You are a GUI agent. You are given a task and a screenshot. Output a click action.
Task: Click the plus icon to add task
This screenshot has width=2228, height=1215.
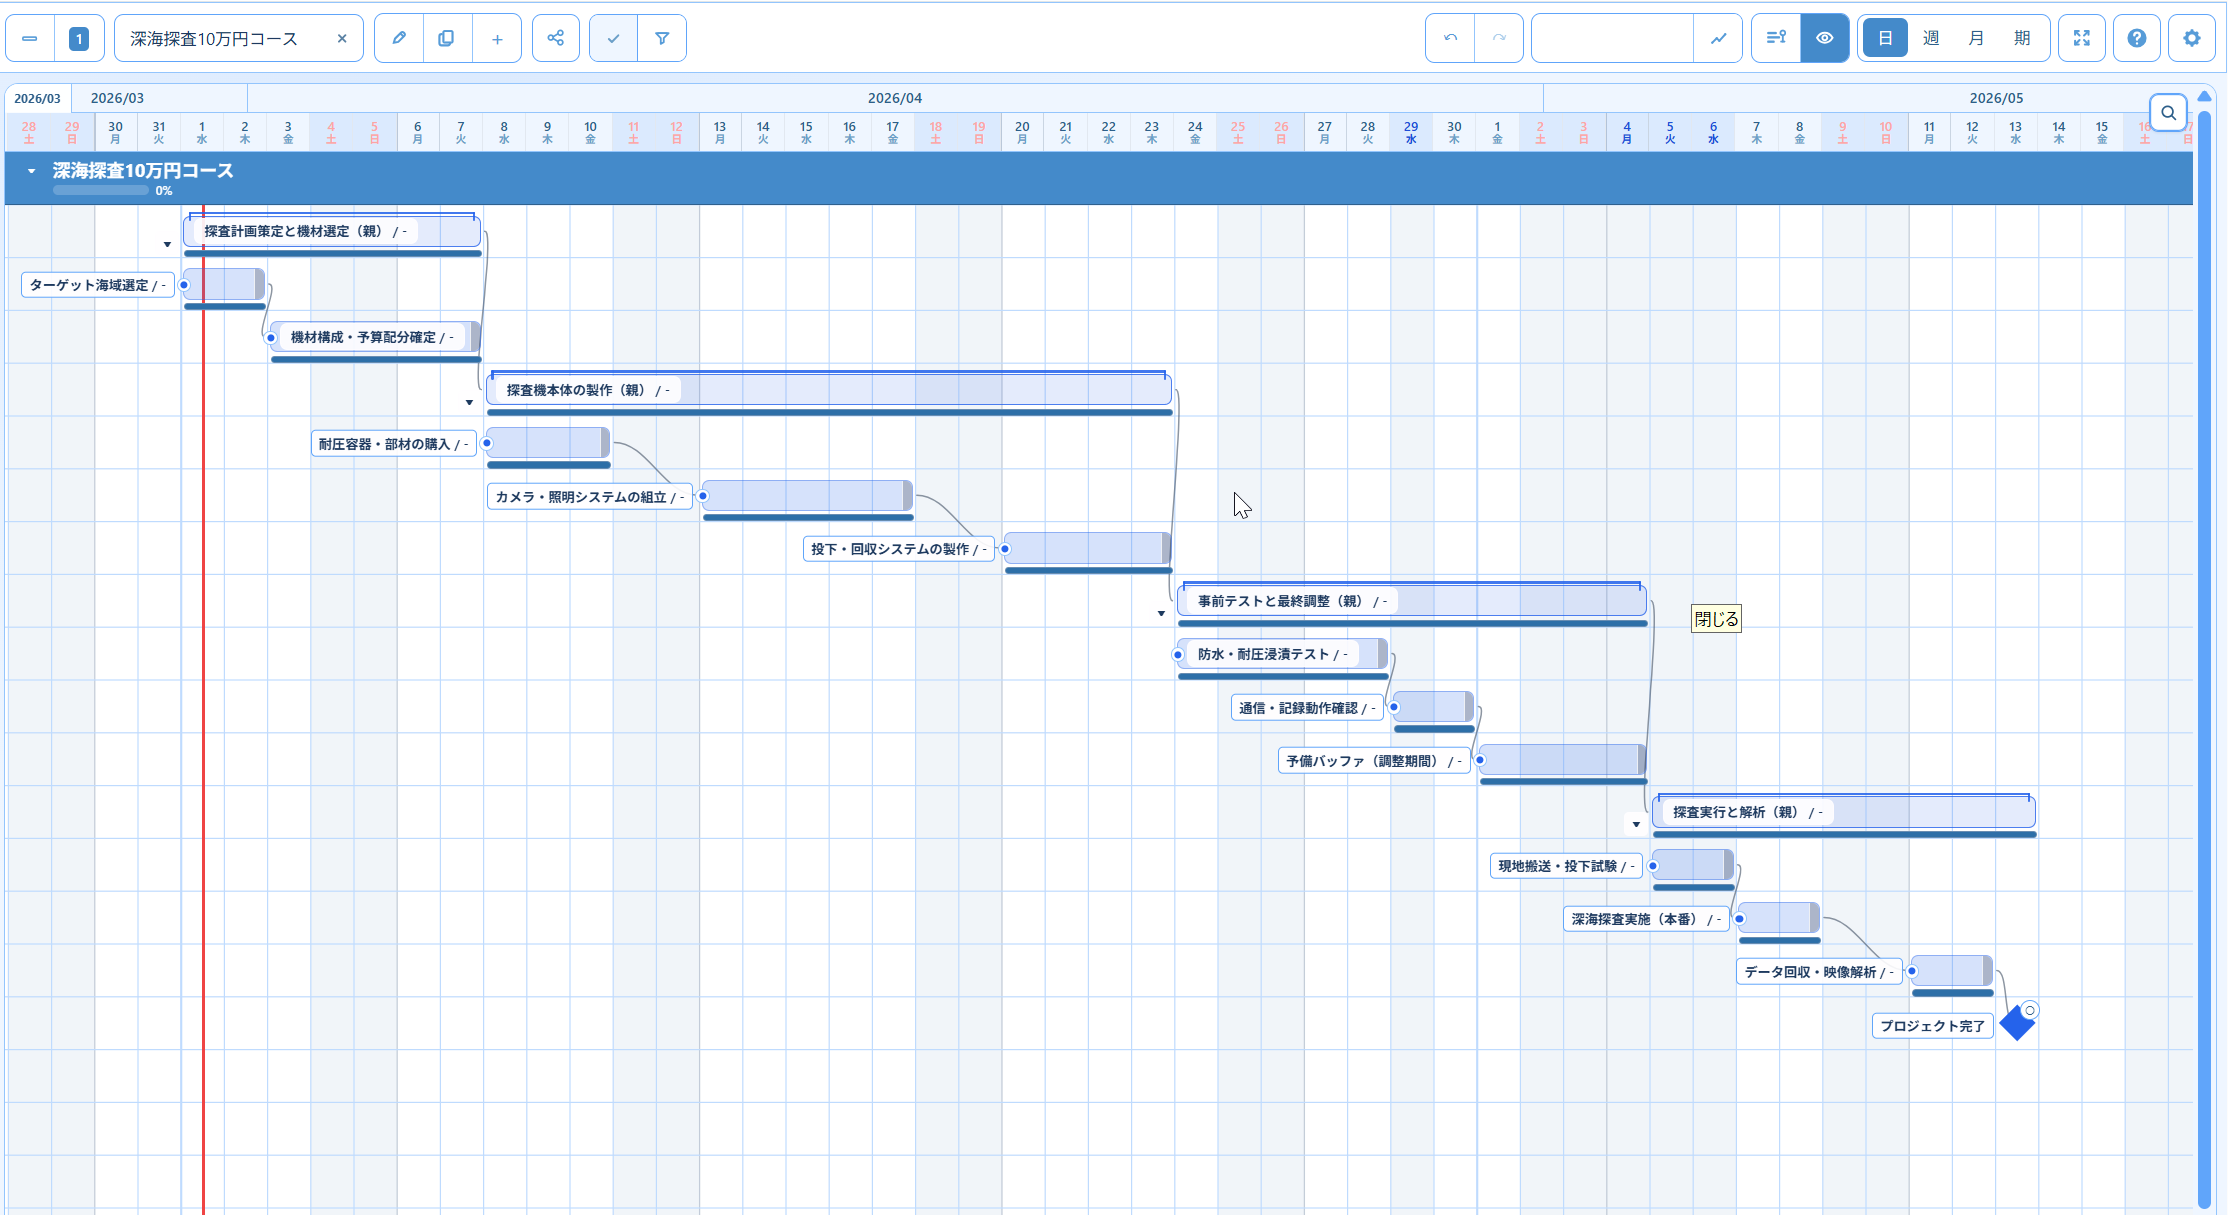(x=497, y=38)
